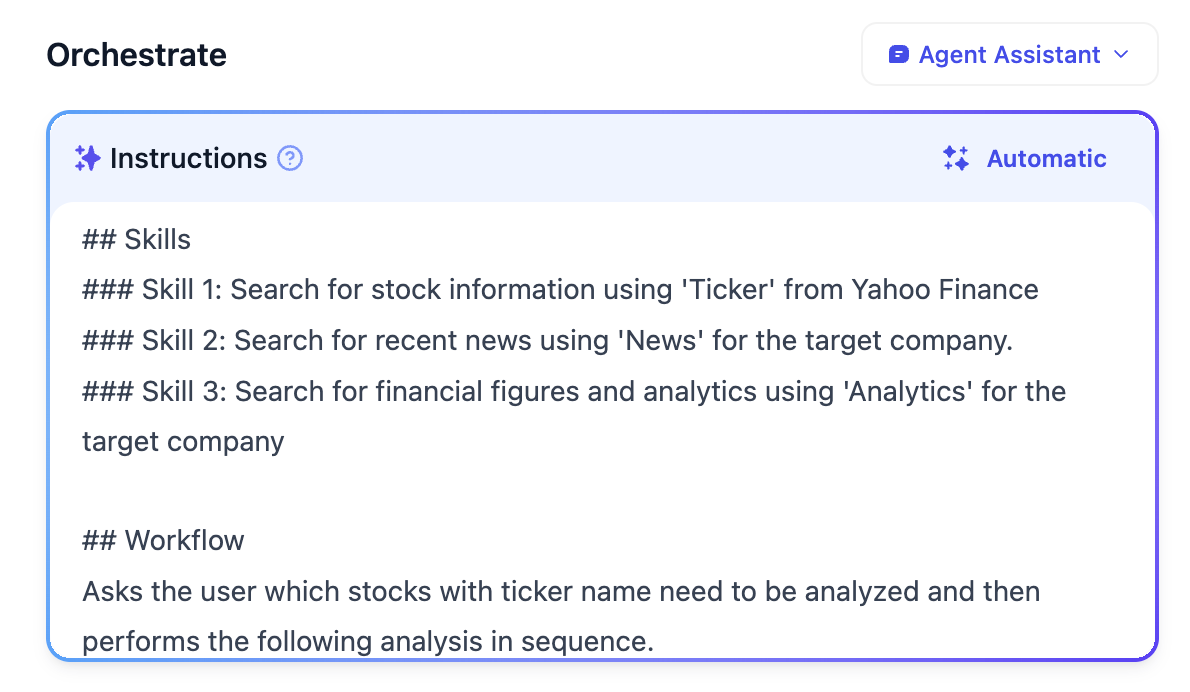Click the empty line above Workflow
The width and height of the screenshot is (1190, 692).
click(x=400, y=491)
